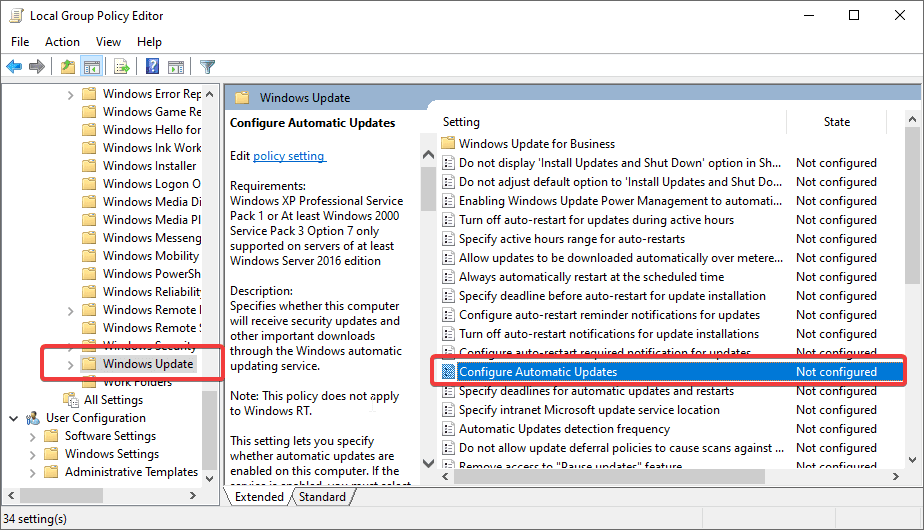This screenshot has height=530, width=924.
Task: Click the State column header
Action: pyautogui.click(x=836, y=121)
